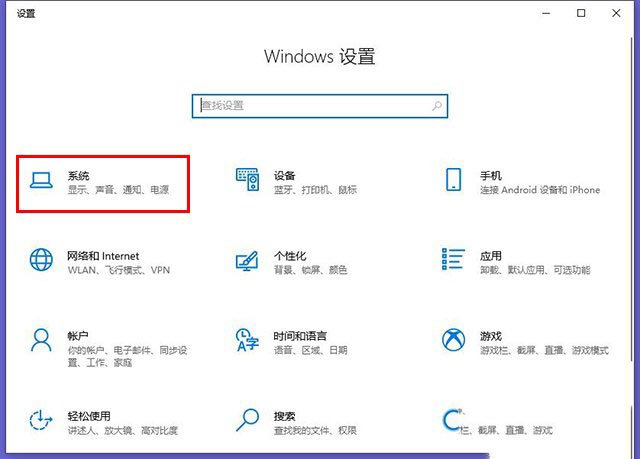Open the 系统 laptop icon
The width and height of the screenshot is (640, 459).
[x=41, y=180]
